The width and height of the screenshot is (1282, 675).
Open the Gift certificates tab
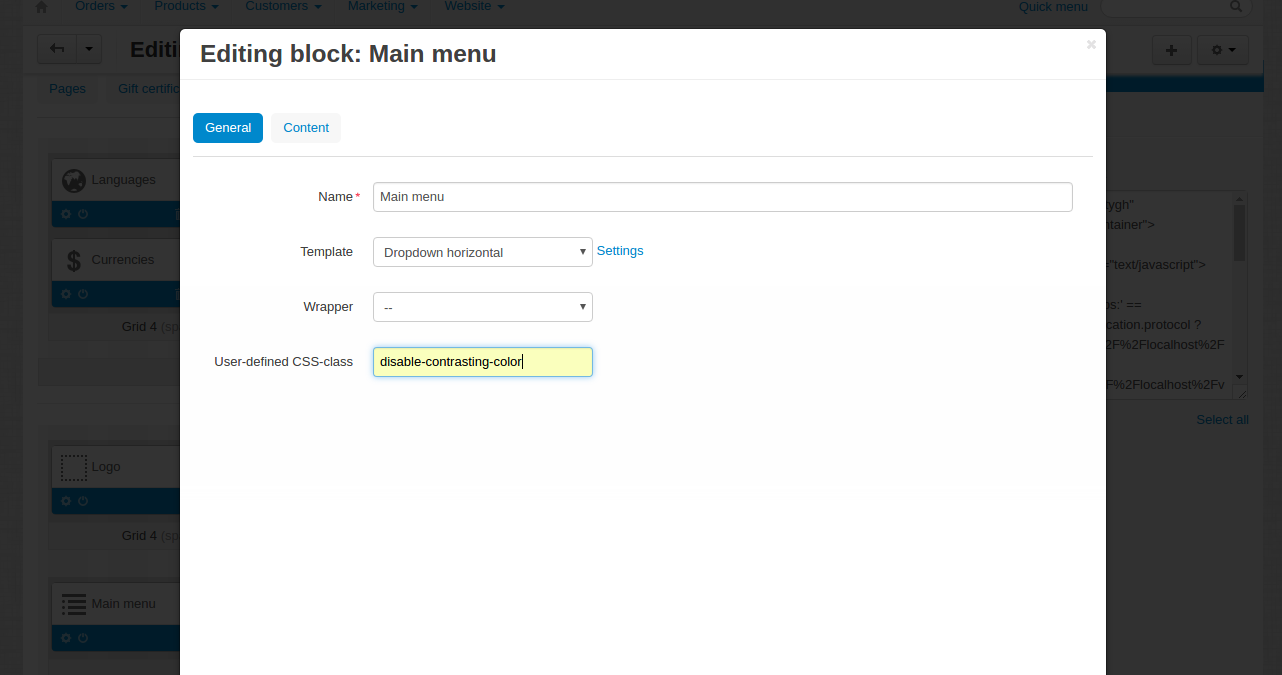tap(148, 88)
